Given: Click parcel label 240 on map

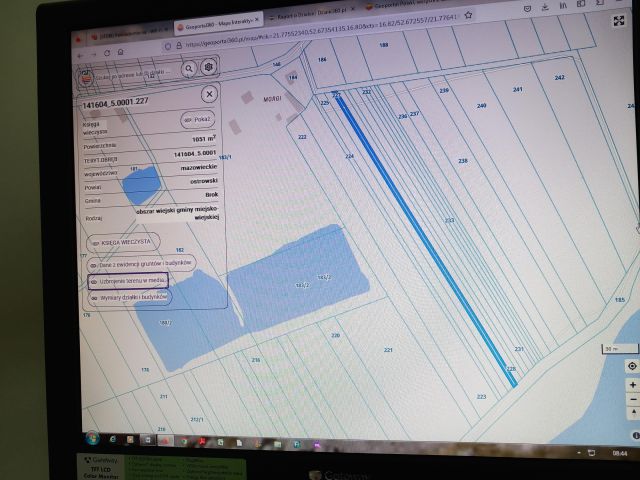Looking at the screenshot, I should (x=482, y=106).
